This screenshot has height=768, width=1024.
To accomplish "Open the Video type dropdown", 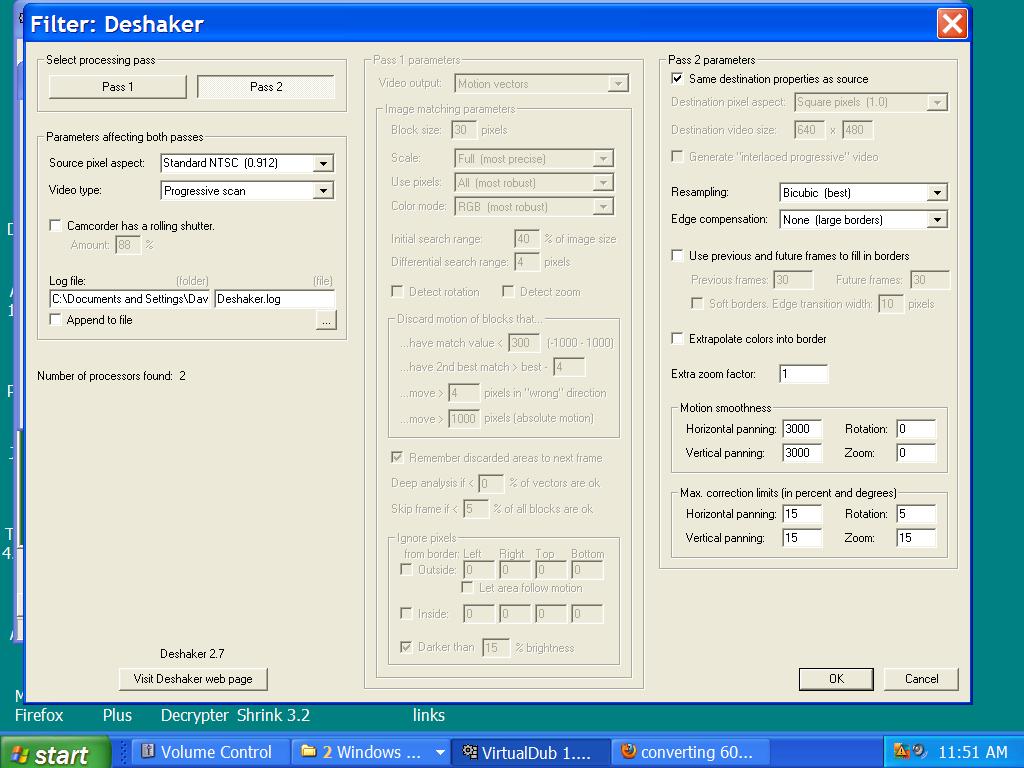I will click(323, 191).
